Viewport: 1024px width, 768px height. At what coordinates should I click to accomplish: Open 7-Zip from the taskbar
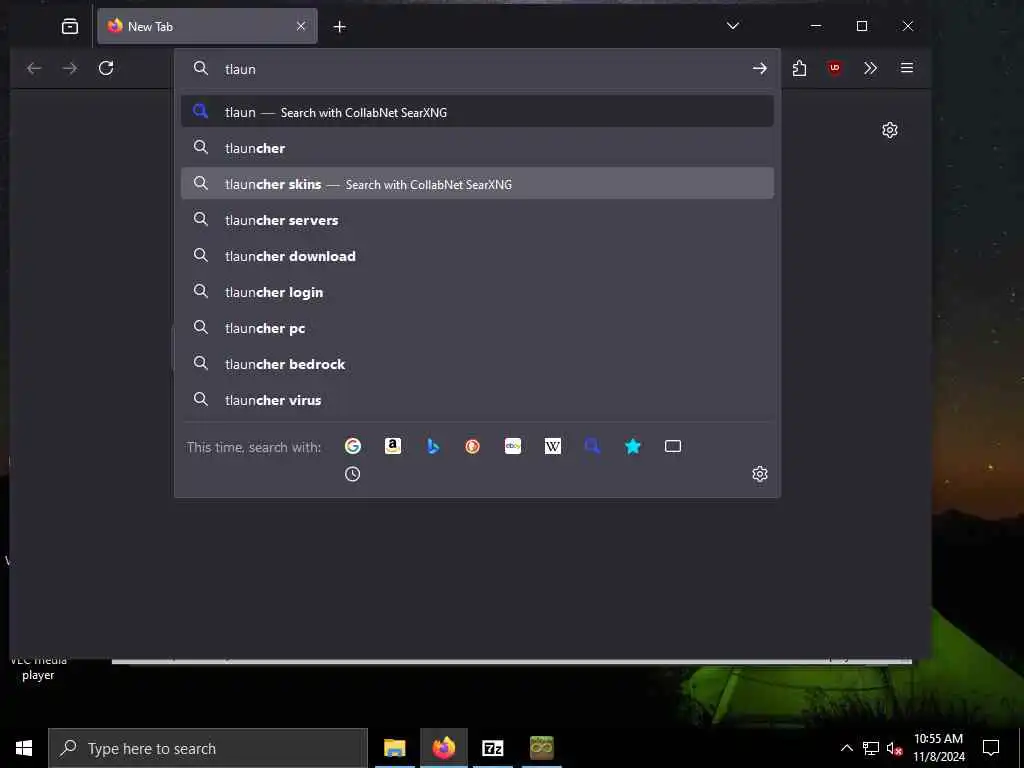[x=492, y=748]
